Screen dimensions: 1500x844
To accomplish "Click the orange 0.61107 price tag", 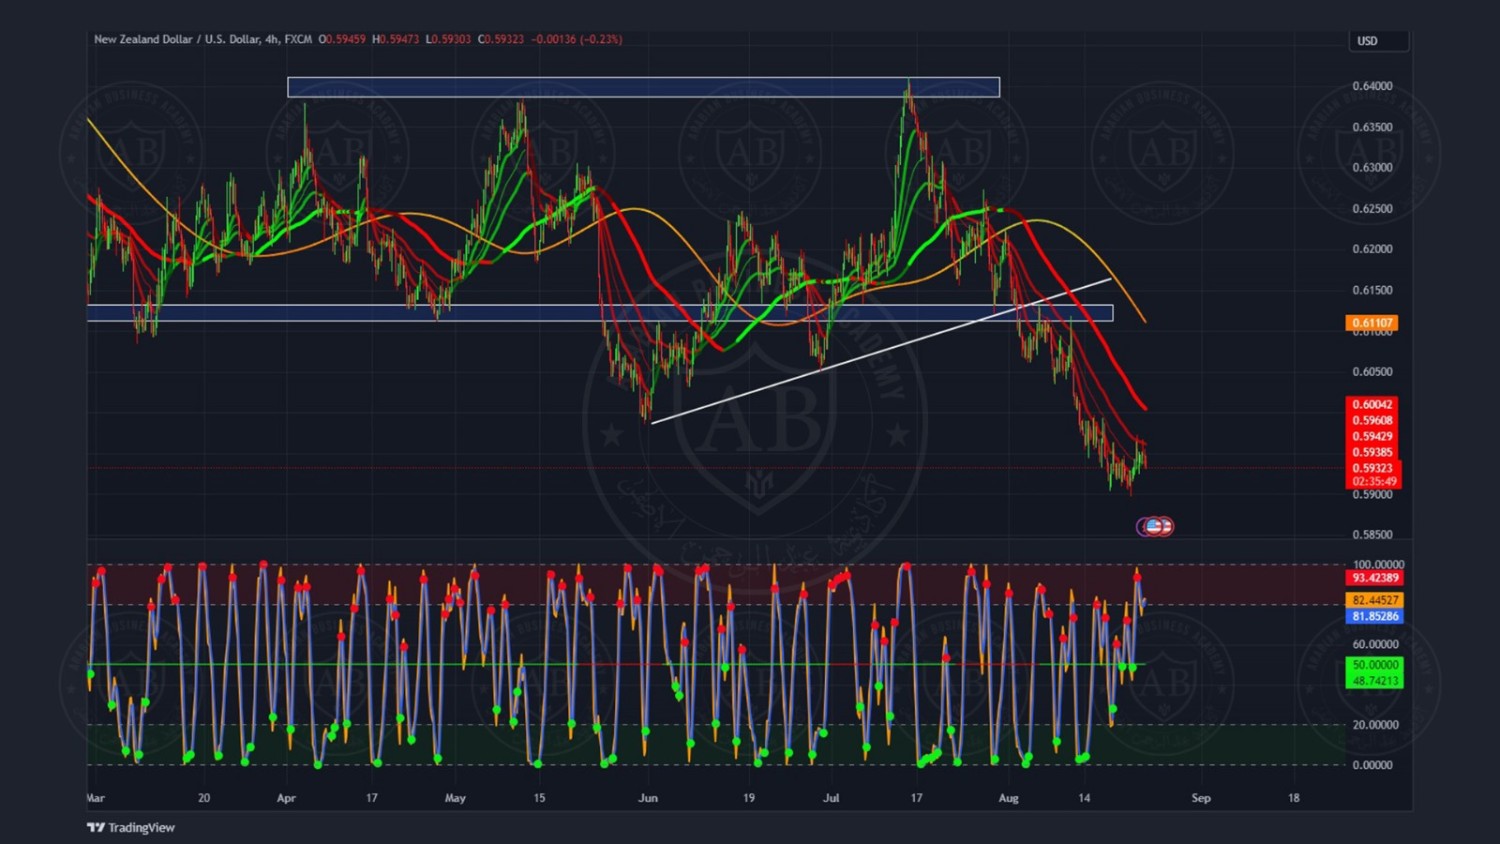I will tap(1372, 323).
